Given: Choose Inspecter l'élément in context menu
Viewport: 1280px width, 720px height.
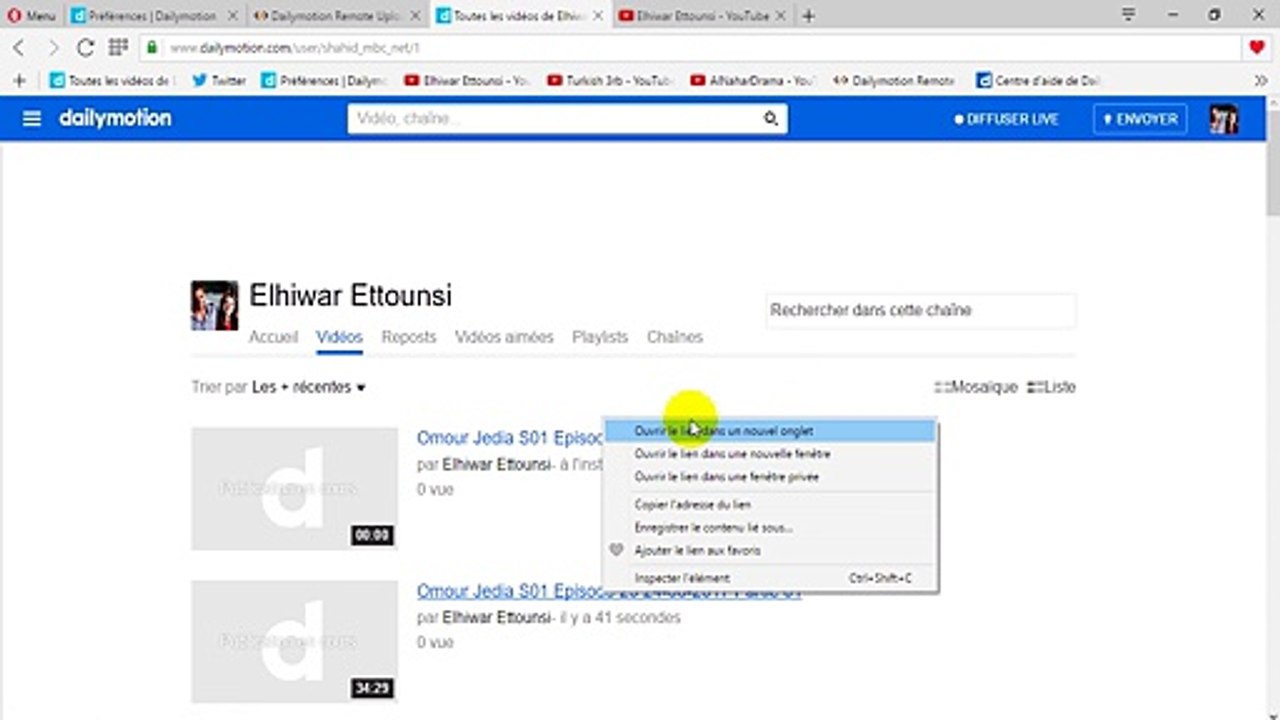Looking at the screenshot, I should tap(770, 578).
